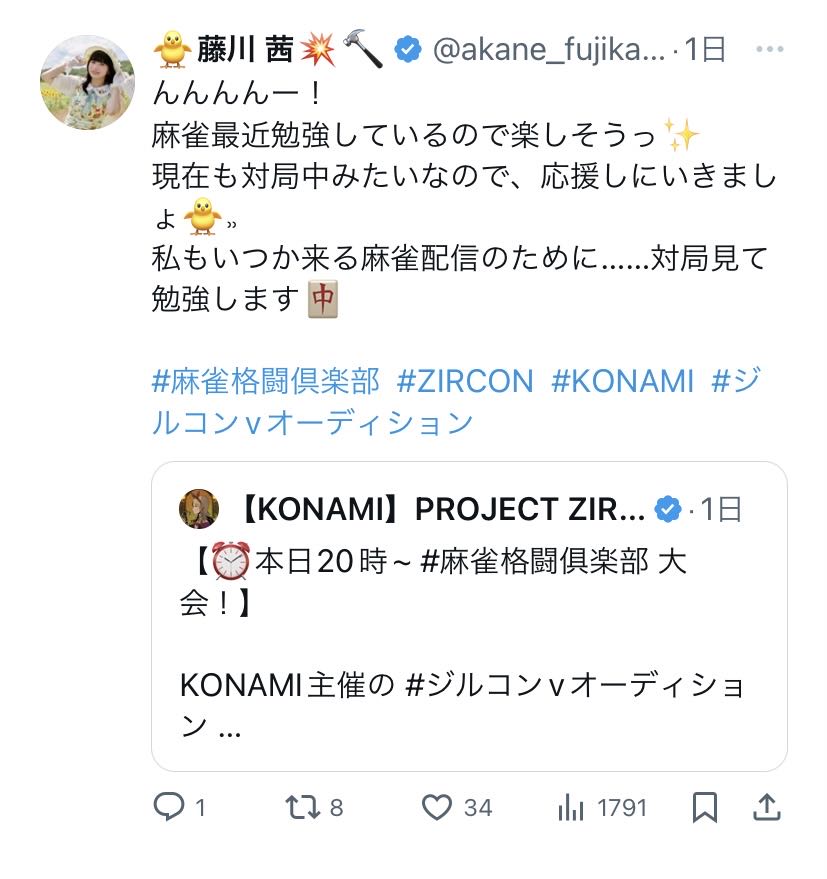Bookmark this tweet
This screenshot has width=827, height=879.
pos(705,807)
